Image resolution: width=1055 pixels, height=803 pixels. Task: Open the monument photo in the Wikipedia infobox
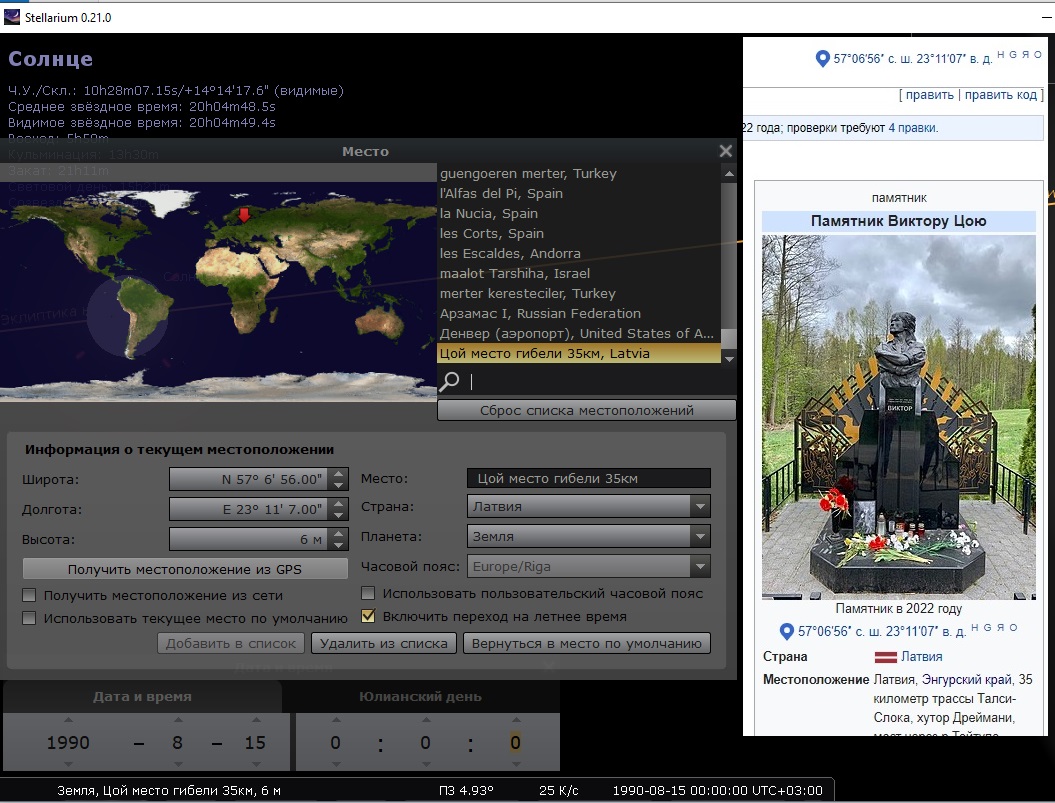(x=899, y=417)
